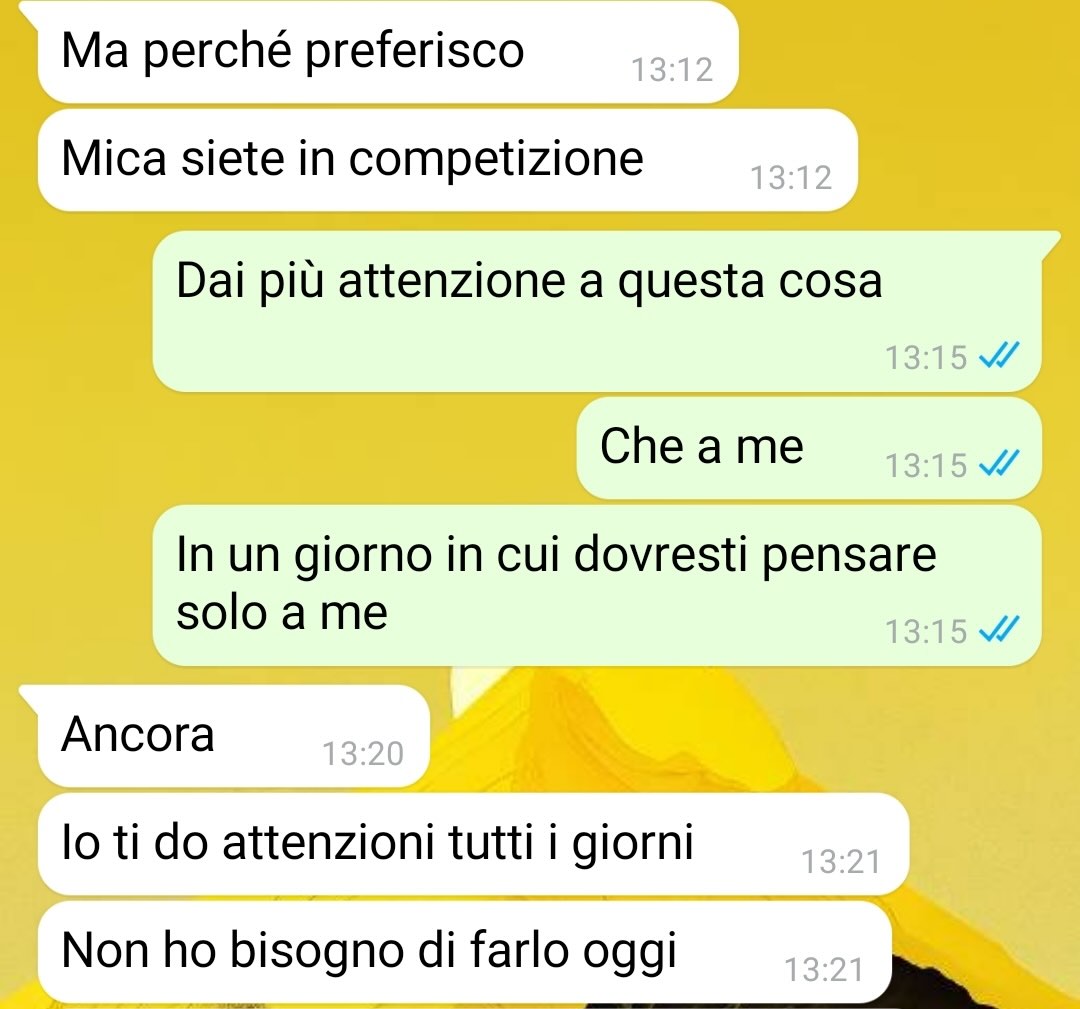Tap the "In un giorno in cui dovresti pensare" message
Image resolution: width=1080 pixels, height=1009 pixels.
pos(596,585)
